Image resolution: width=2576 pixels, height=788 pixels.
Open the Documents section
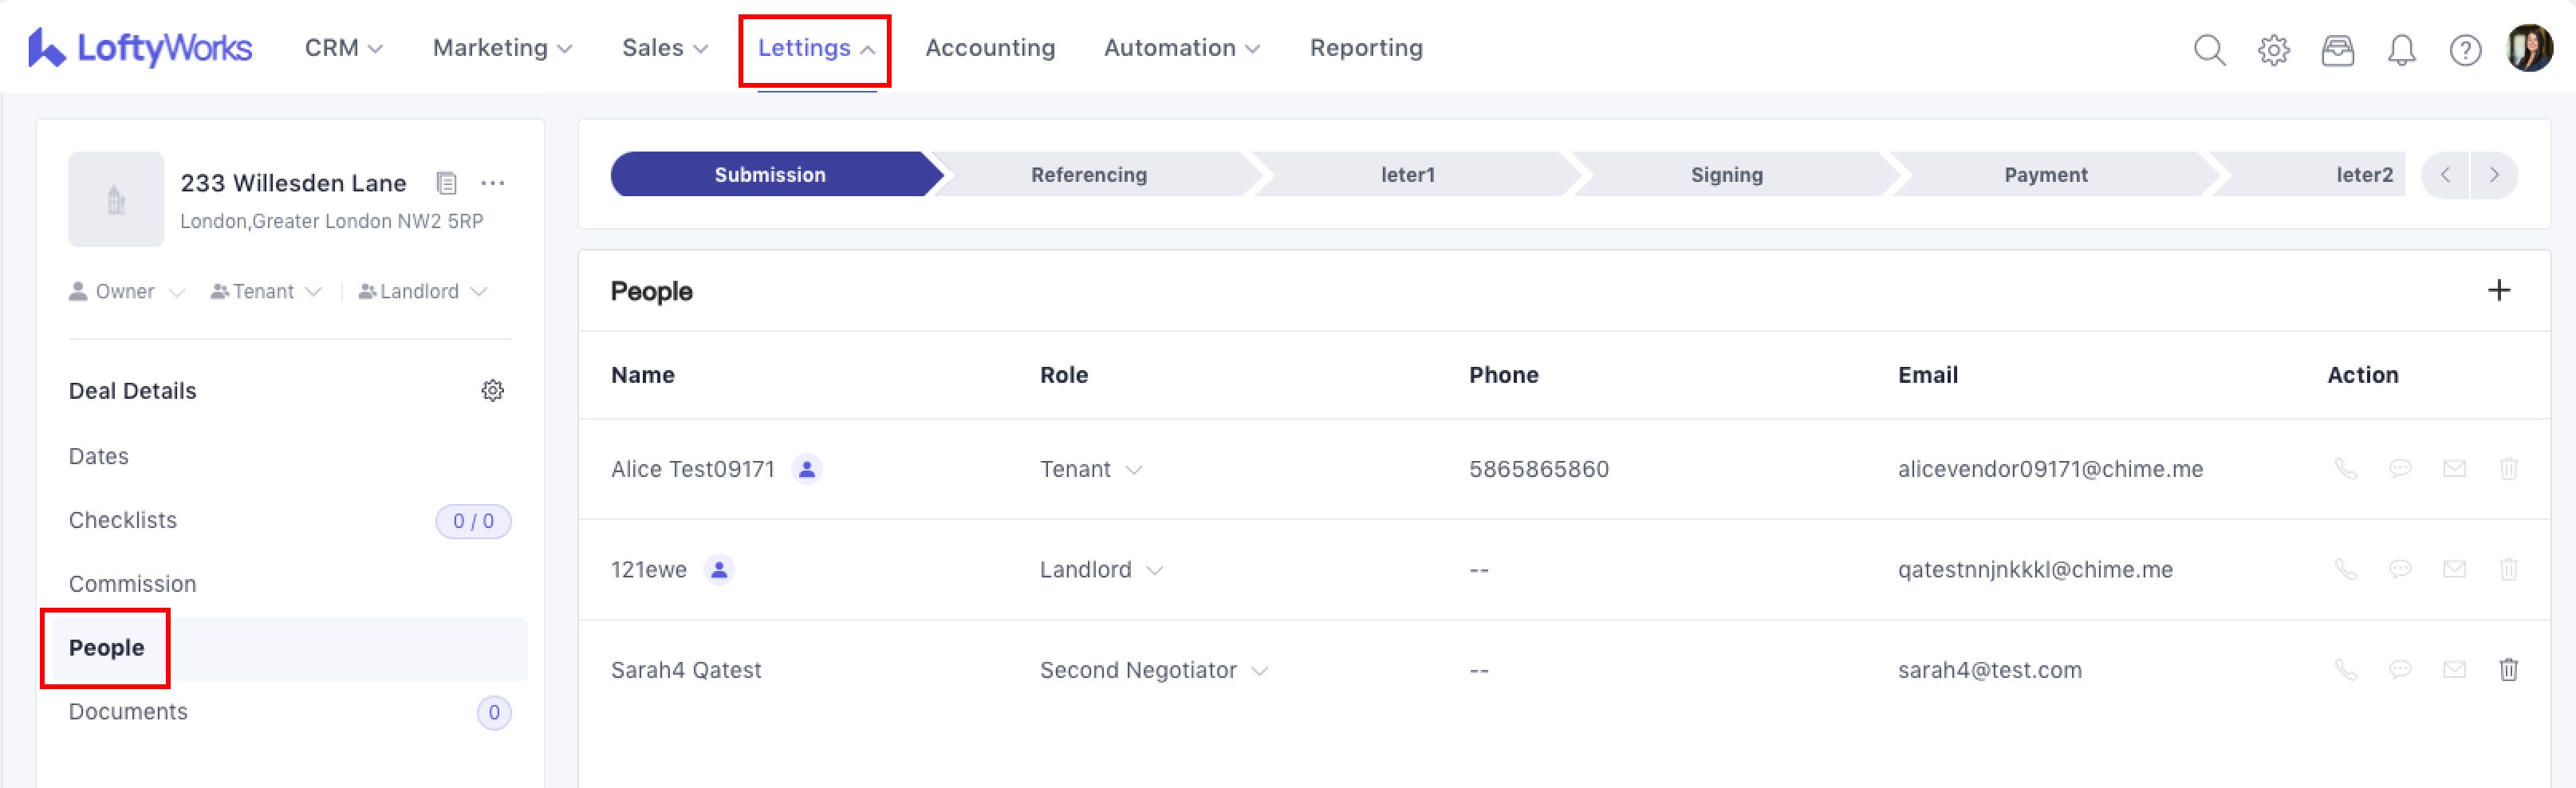pyautogui.click(x=128, y=711)
